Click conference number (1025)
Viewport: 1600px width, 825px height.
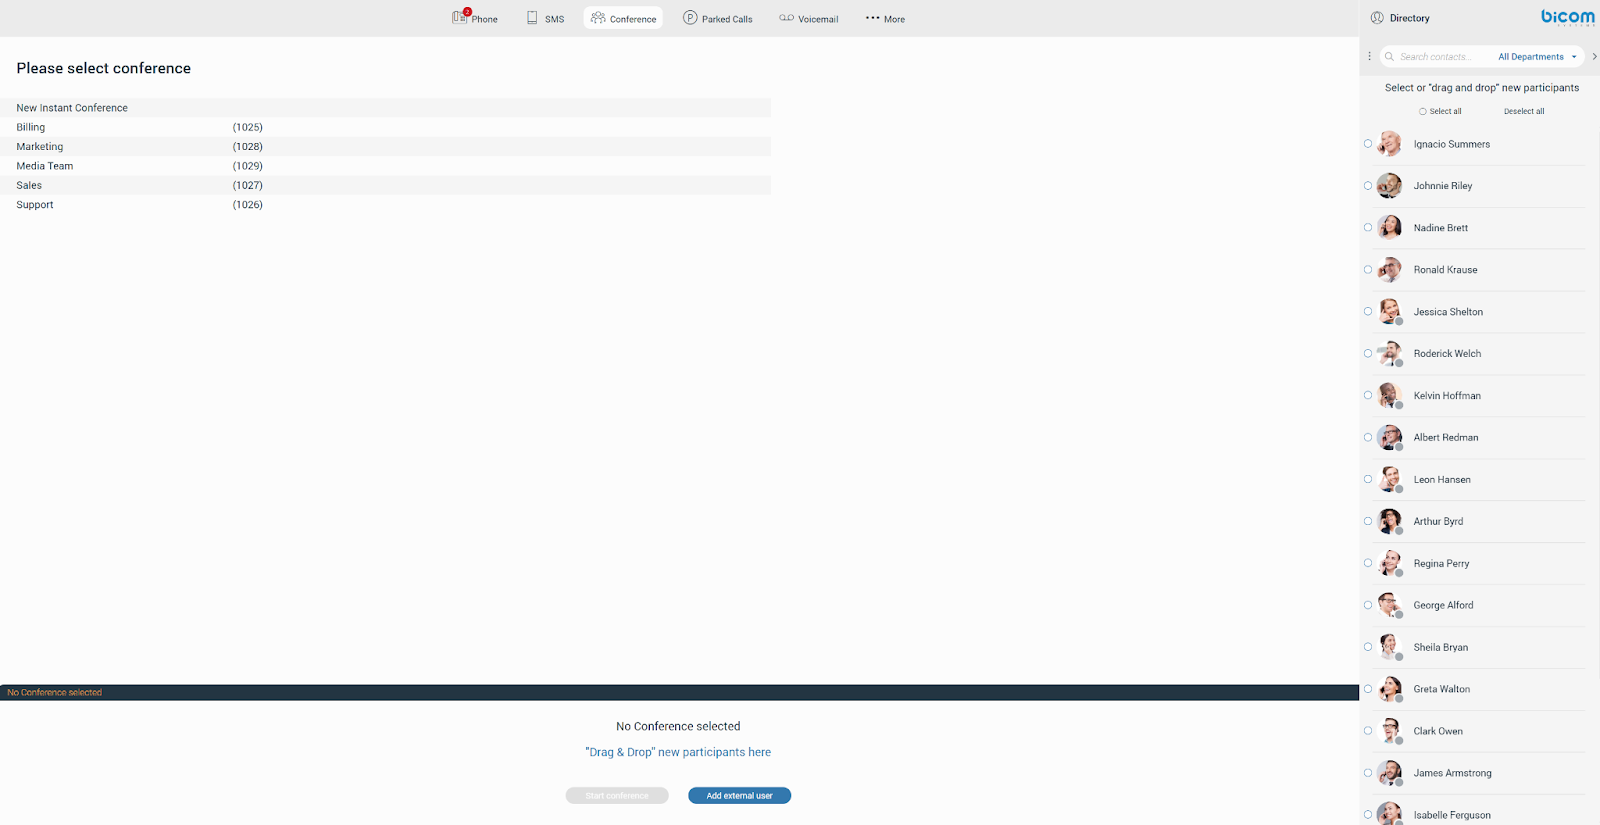pyautogui.click(x=248, y=127)
